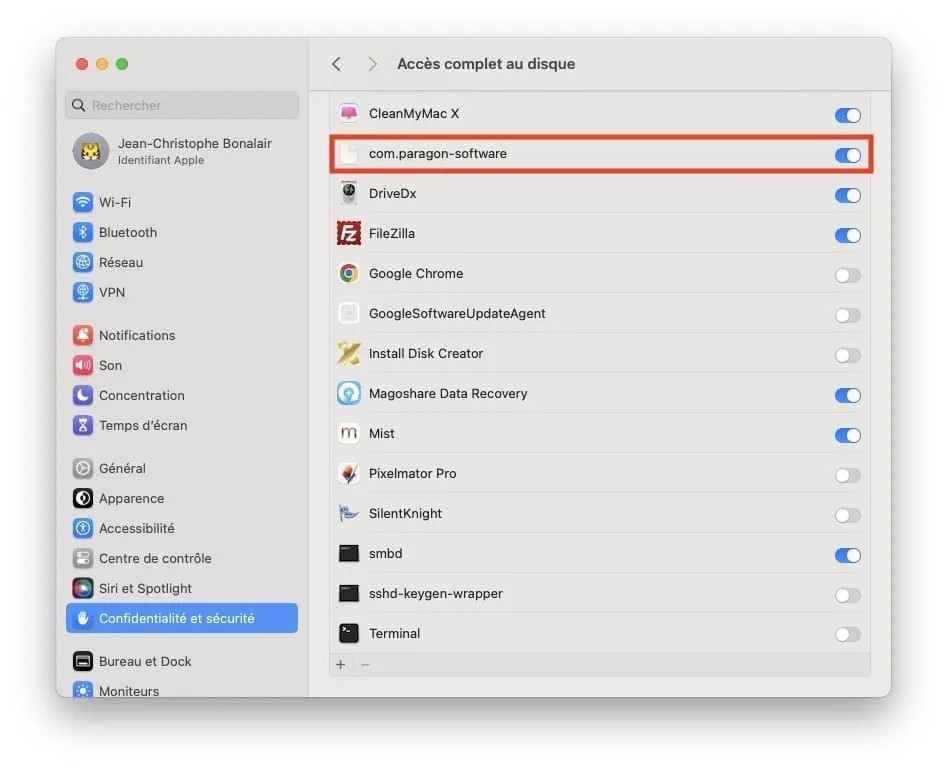Click the Rechercher search field
The height and width of the screenshot is (771, 947).
(183, 105)
